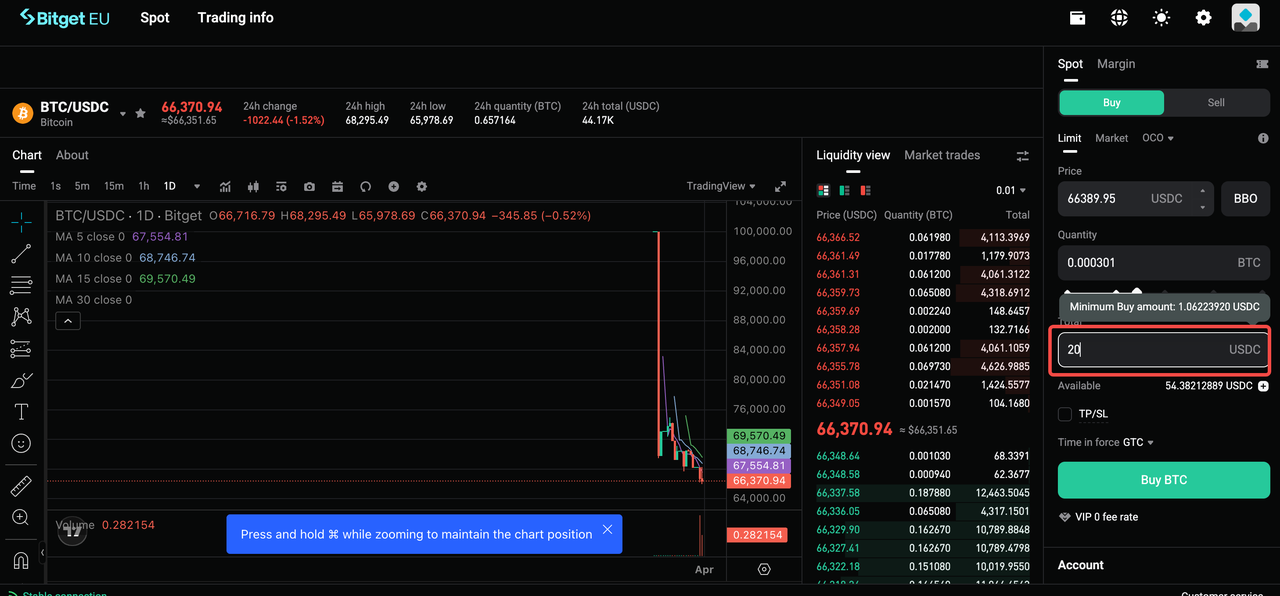Viewport: 1280px width, 596px height.
Task: Click the order info icon beside OCO
Action: pyautogui.click(x=1263, y=138)
